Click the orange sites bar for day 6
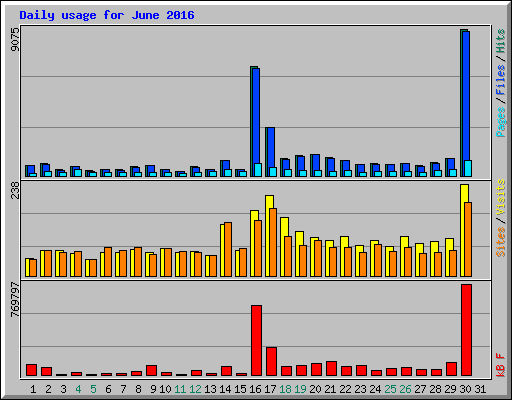Image resolution: width=512 pixels, height=400 pixels. [x=108, y=262]
